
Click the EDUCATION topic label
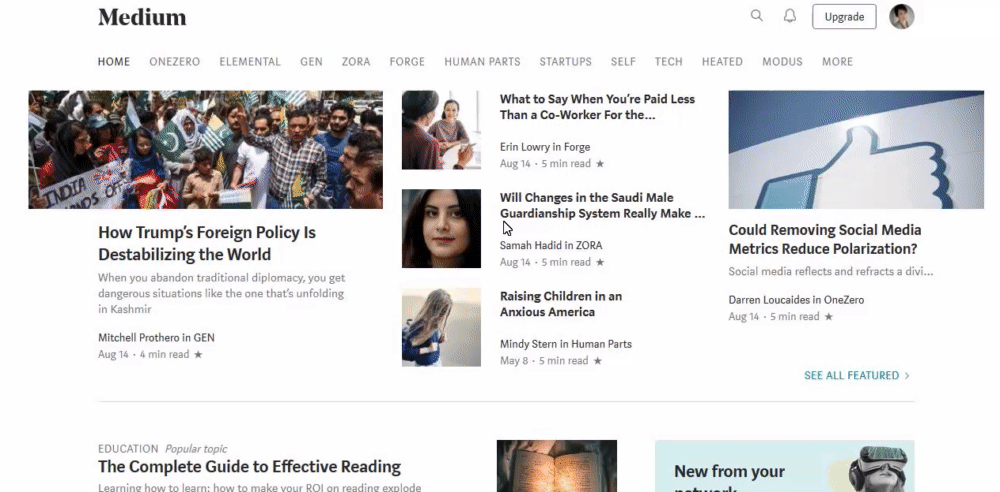pos(128,449)
